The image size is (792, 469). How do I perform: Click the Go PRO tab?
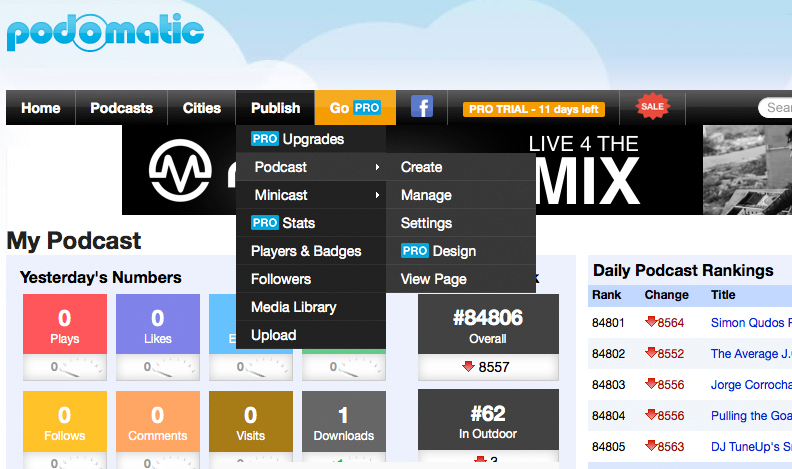tap(355, 108)
